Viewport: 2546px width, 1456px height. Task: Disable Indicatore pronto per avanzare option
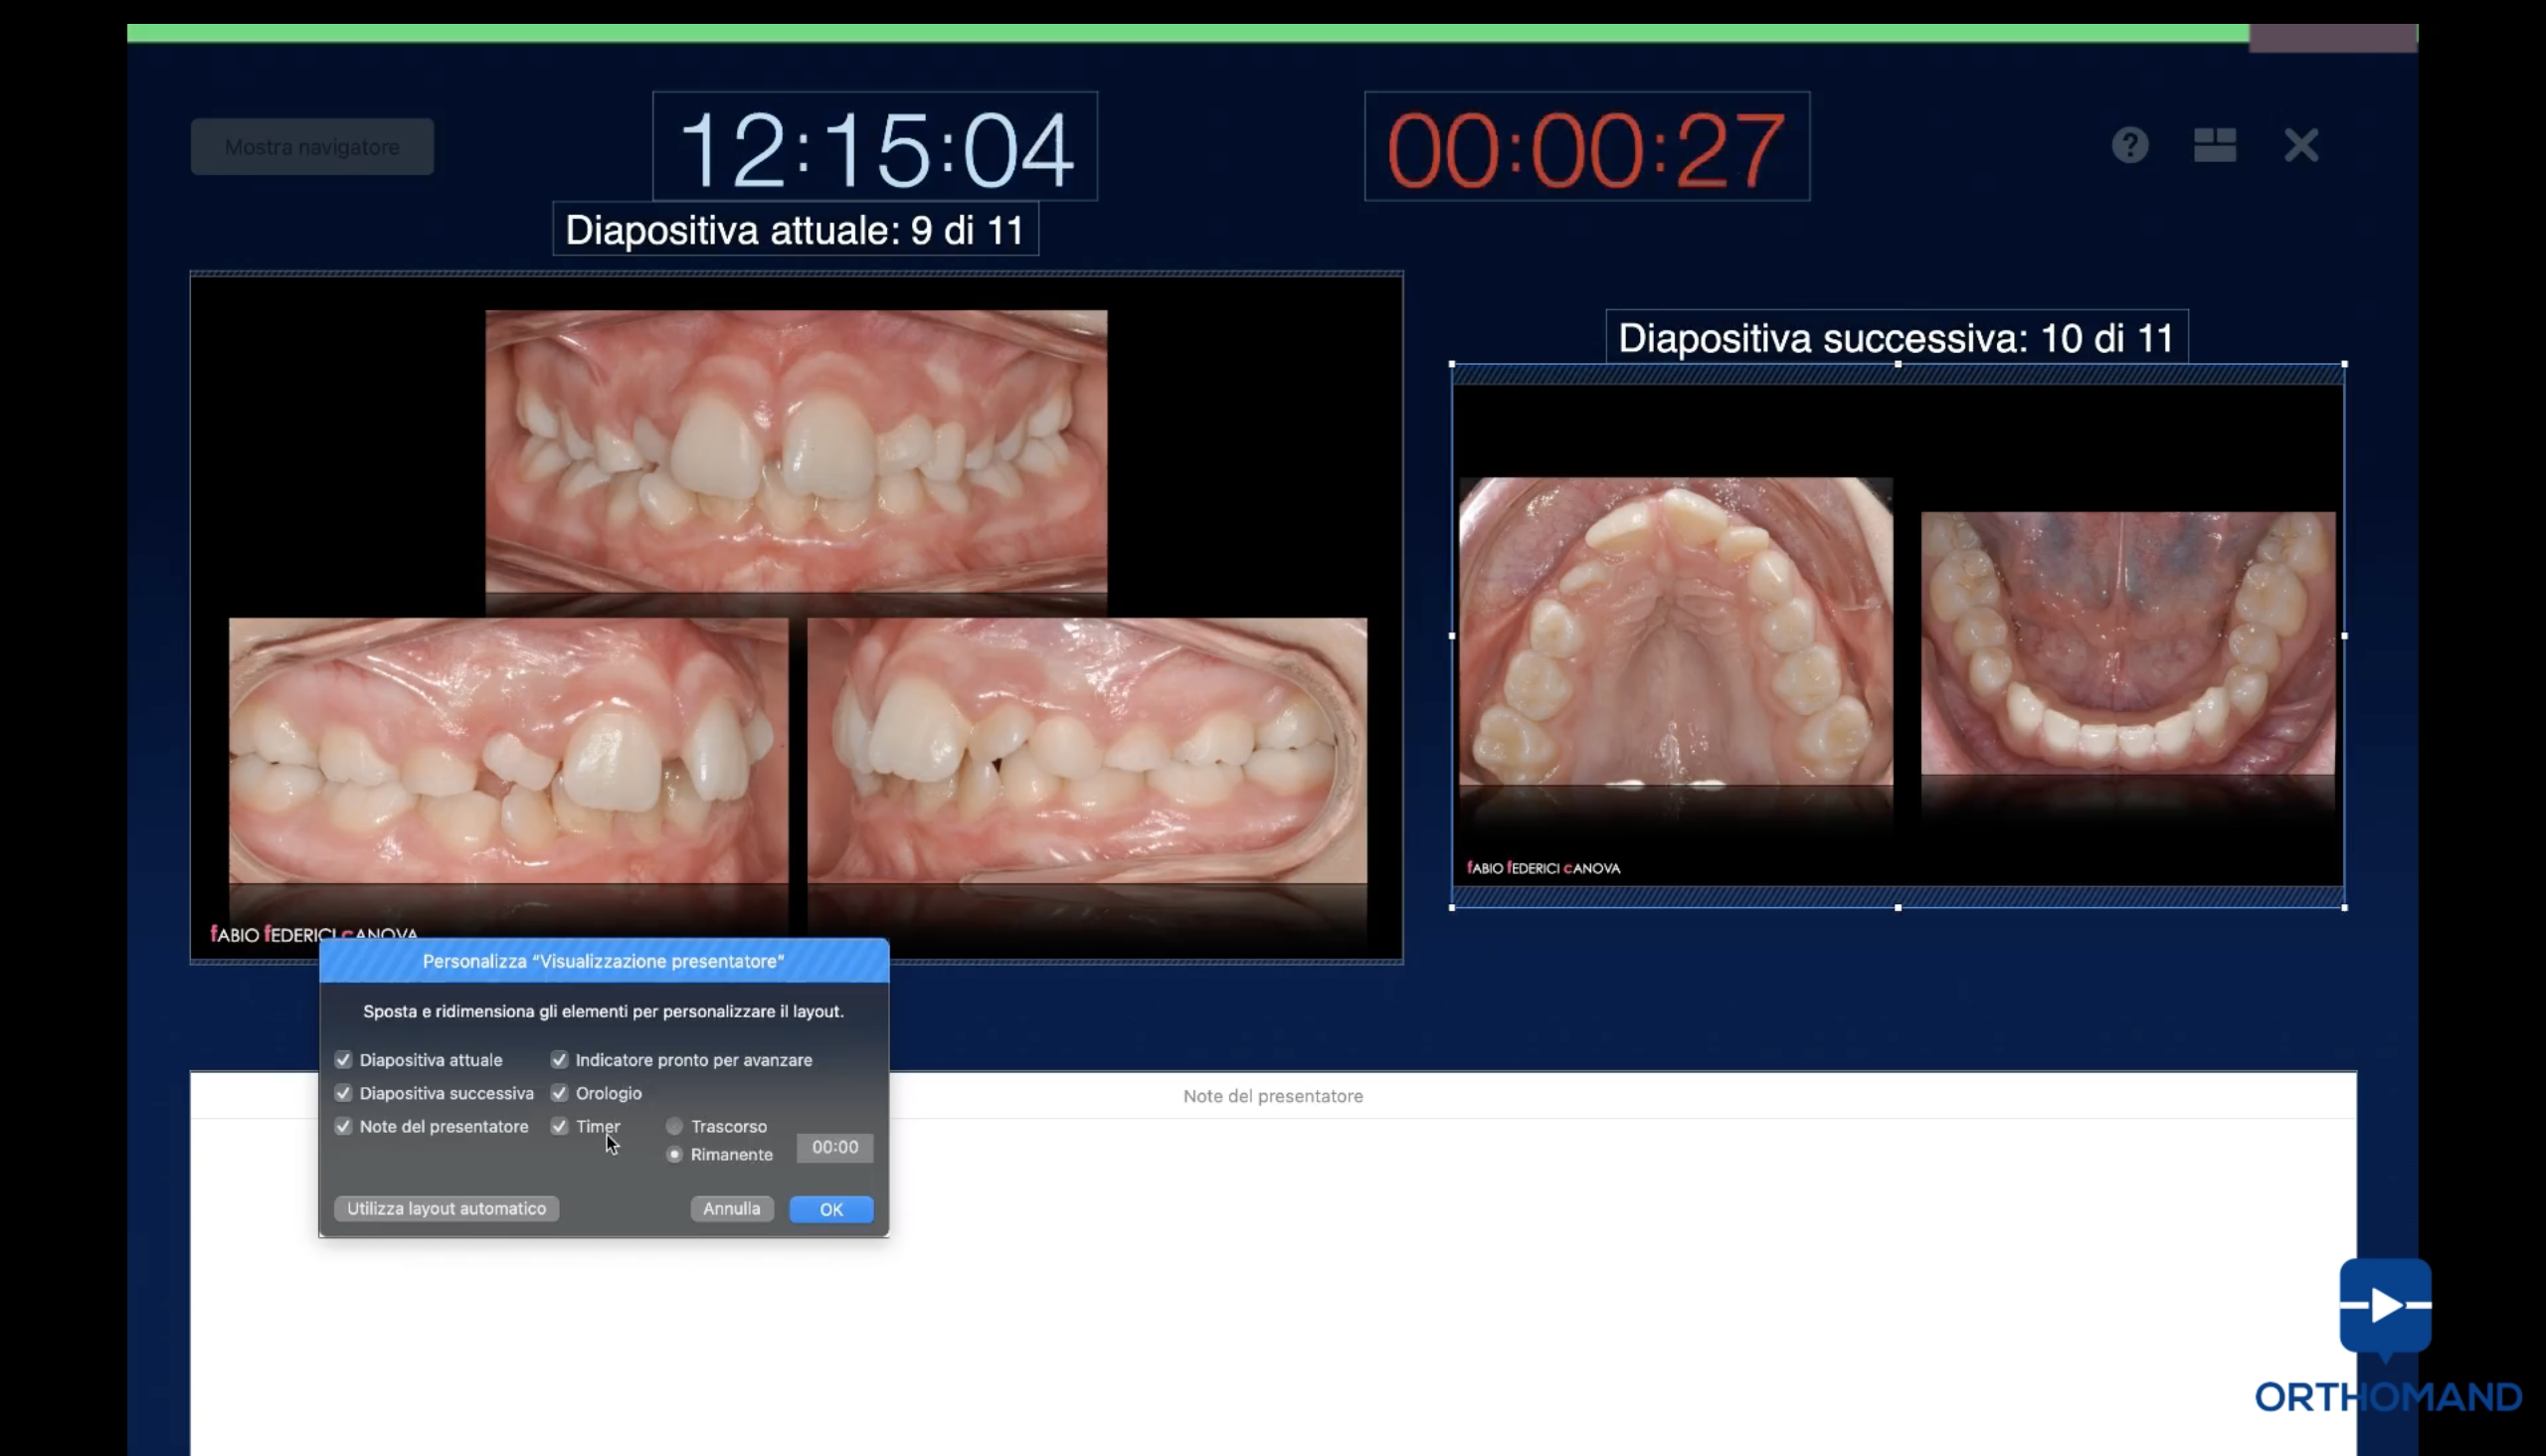(560, 1060)
